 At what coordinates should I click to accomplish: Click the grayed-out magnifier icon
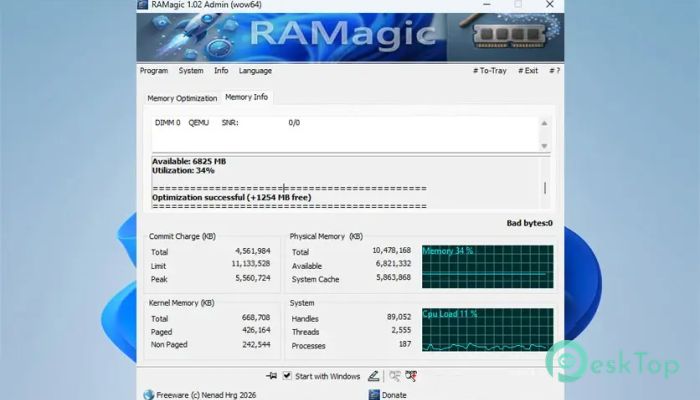(394, 376)
